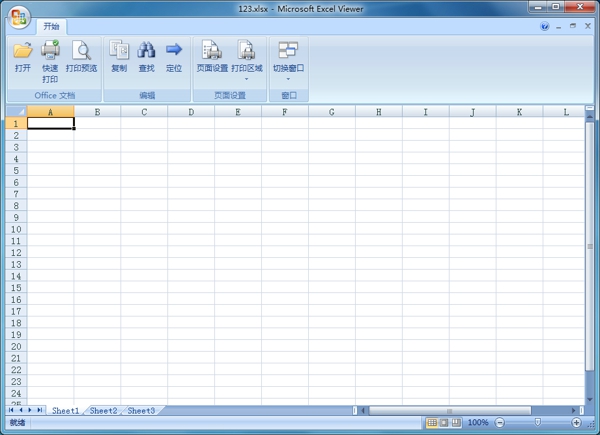Screen dimensions: 600x435
Task: Click the Go To (定位) arrow icon
Action: (x=174, y=50)
